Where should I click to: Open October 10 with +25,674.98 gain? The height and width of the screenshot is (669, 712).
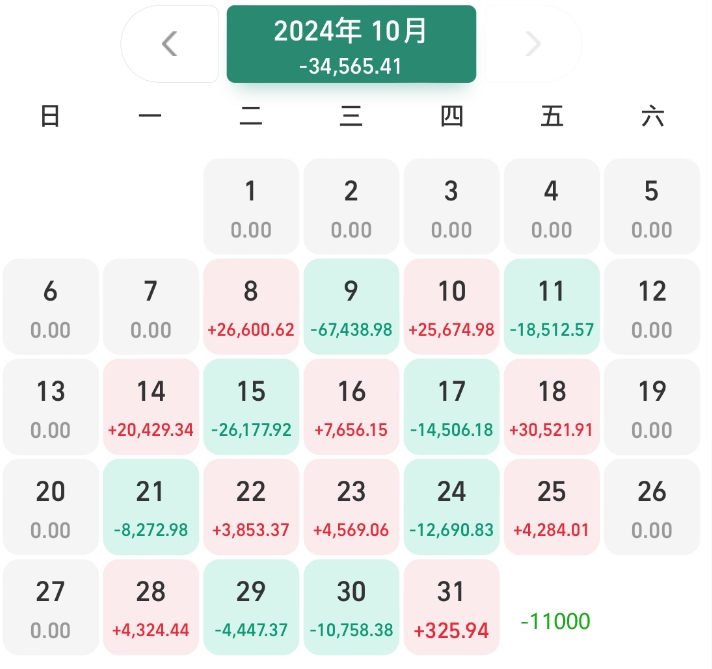[x=452, y=307]
